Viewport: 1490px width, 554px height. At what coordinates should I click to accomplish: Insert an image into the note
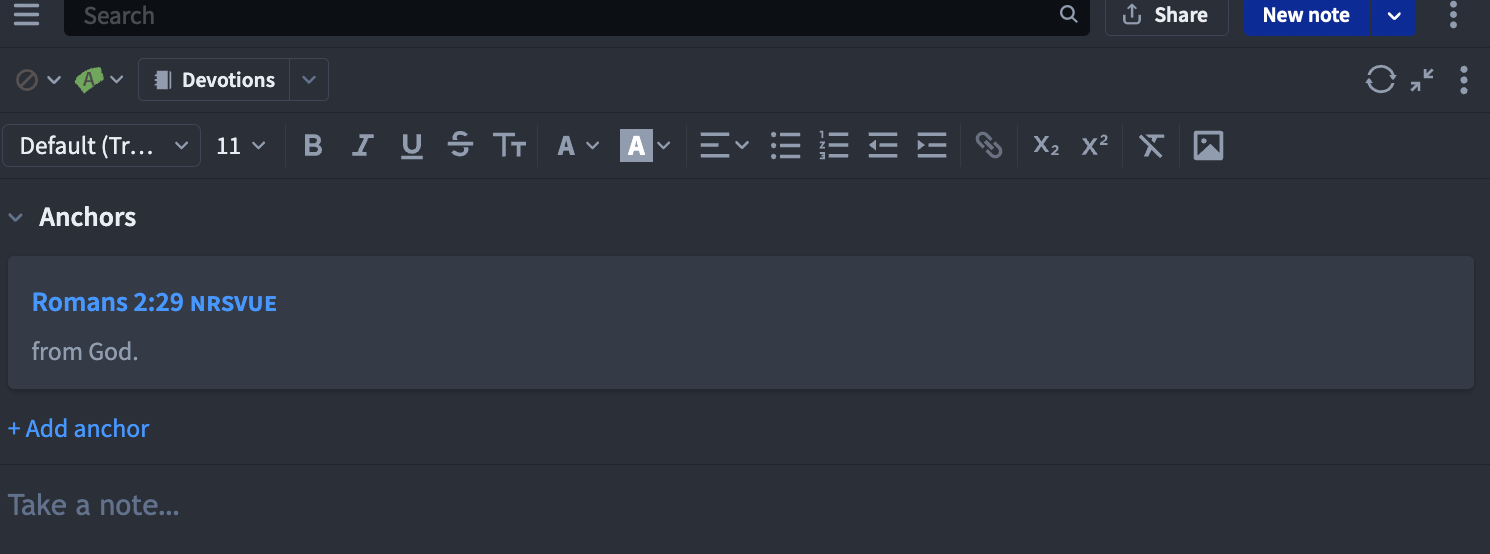(x=1208, y=146)
